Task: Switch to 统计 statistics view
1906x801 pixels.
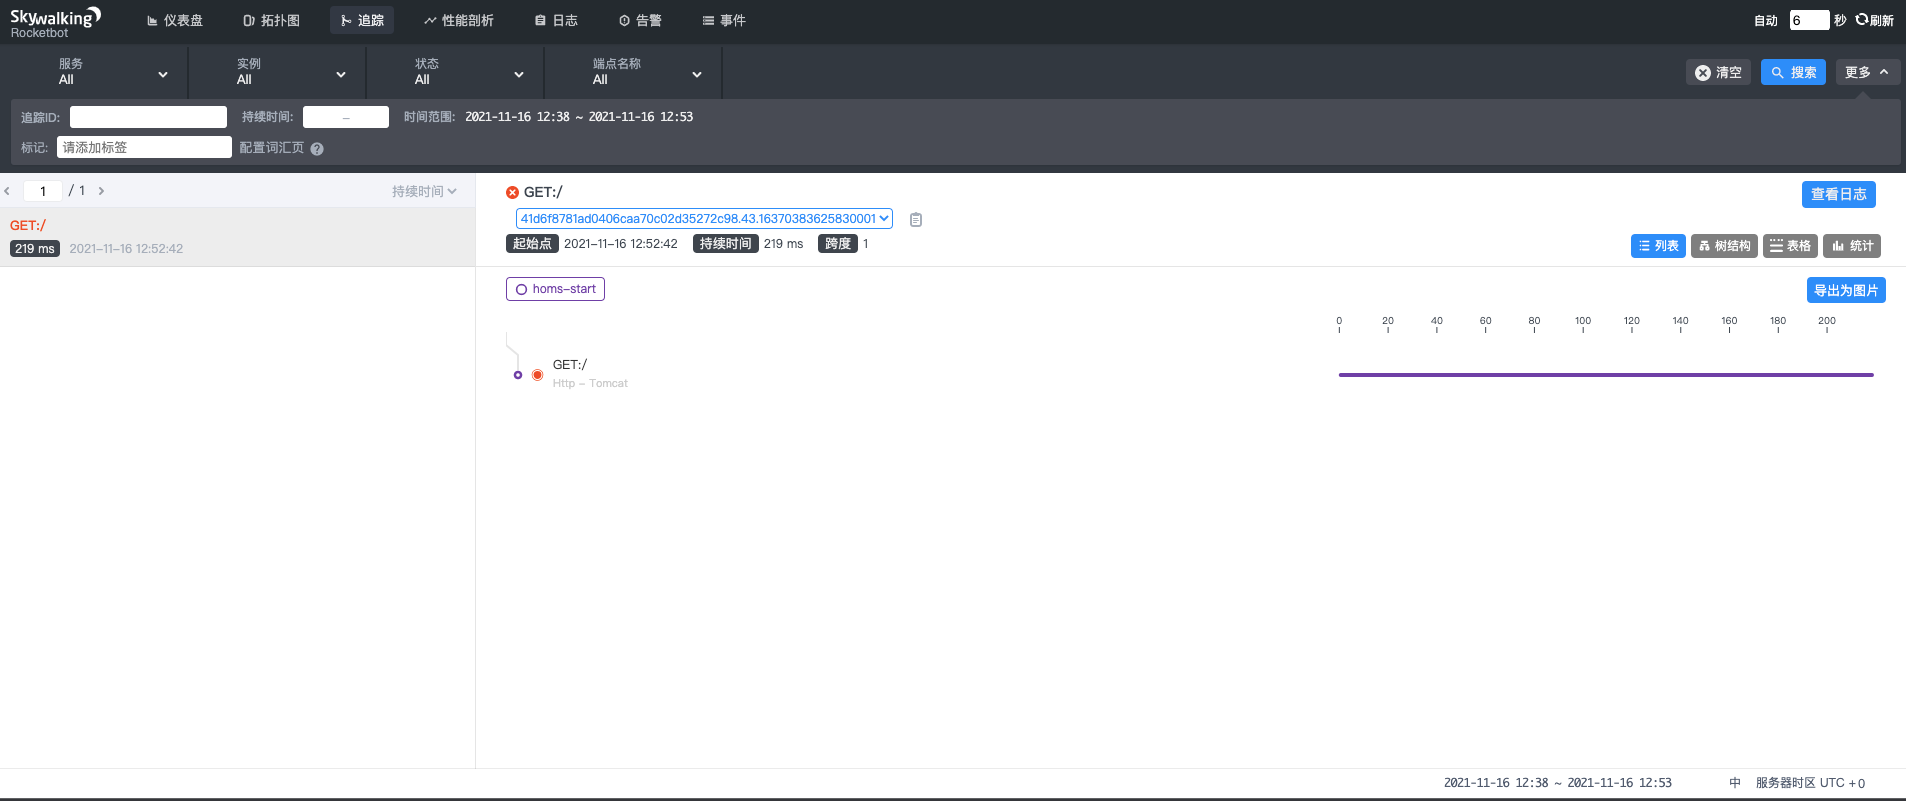Action: point(1852,246)
